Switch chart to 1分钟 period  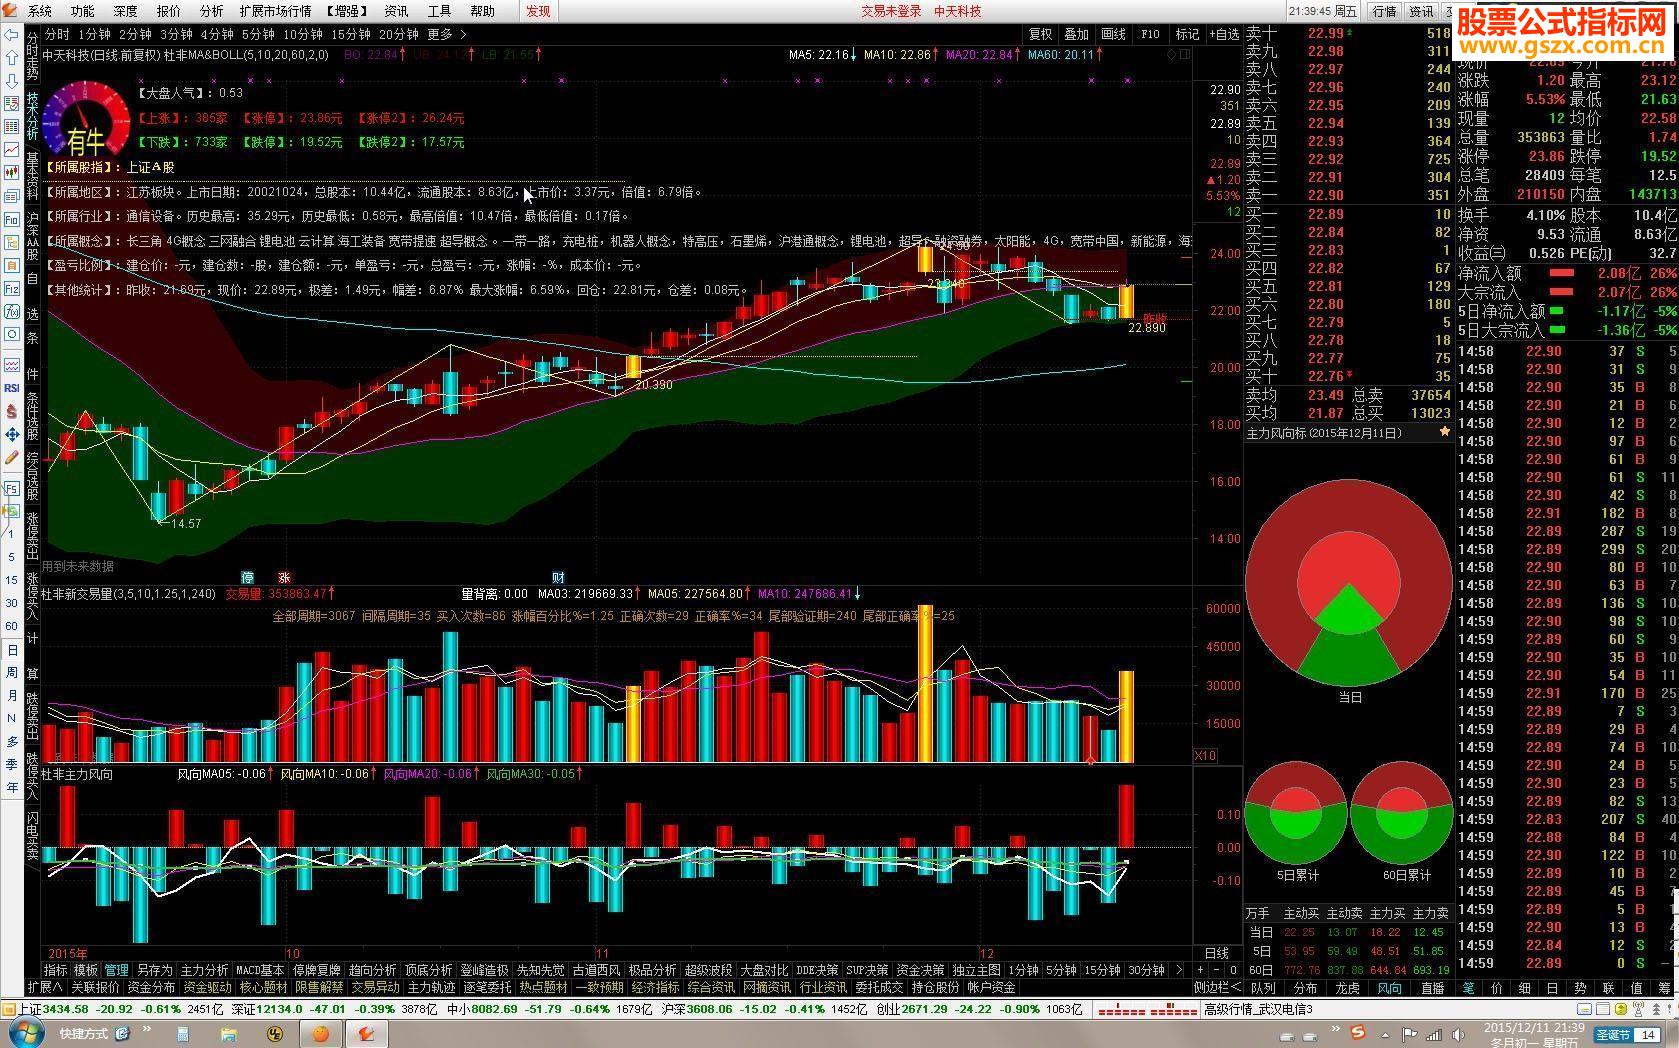pos(94,34)
